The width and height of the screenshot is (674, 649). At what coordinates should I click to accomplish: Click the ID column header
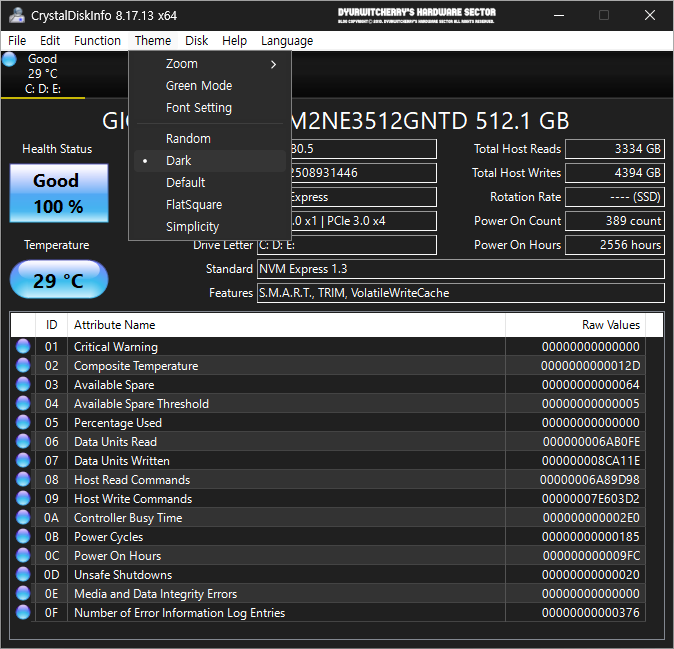(52, 325)
